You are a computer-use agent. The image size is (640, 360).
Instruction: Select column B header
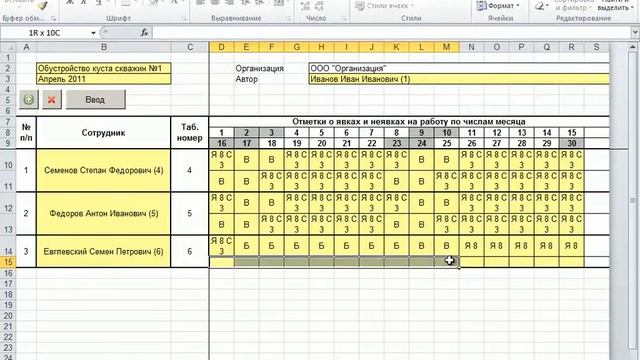pos(104,47)
